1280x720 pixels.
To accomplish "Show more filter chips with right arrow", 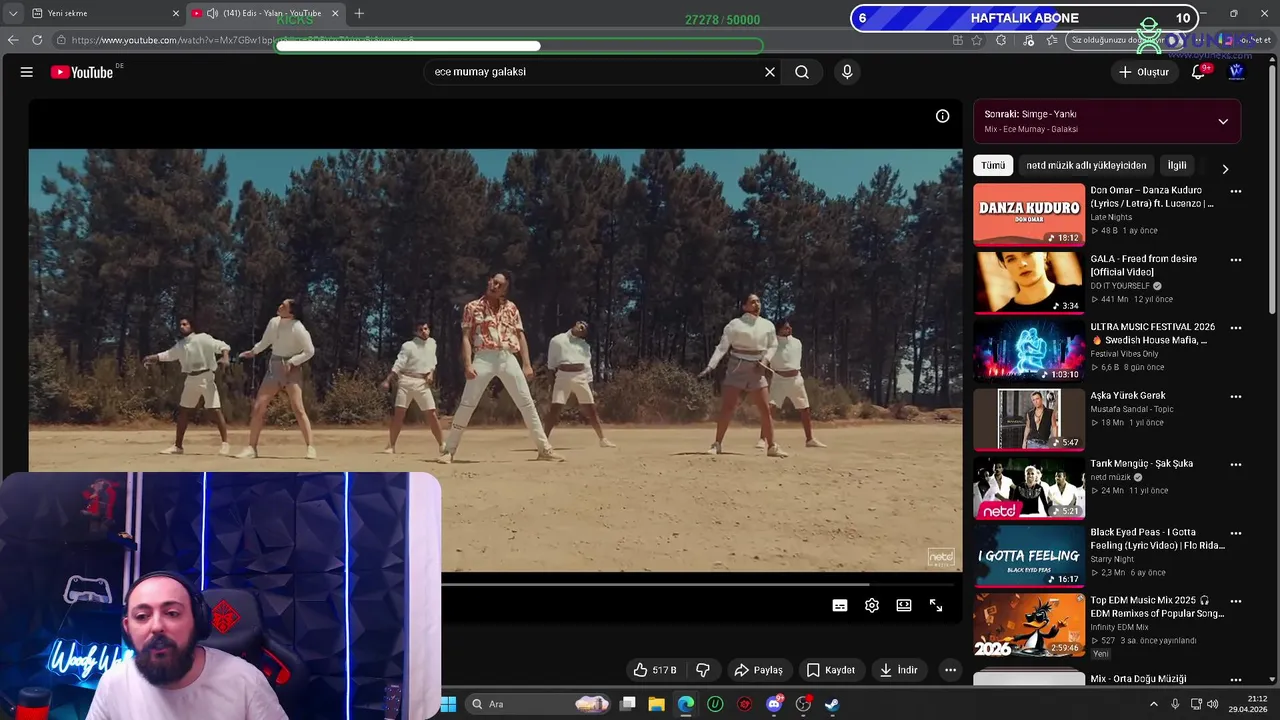I will [x=1225, y=169].
